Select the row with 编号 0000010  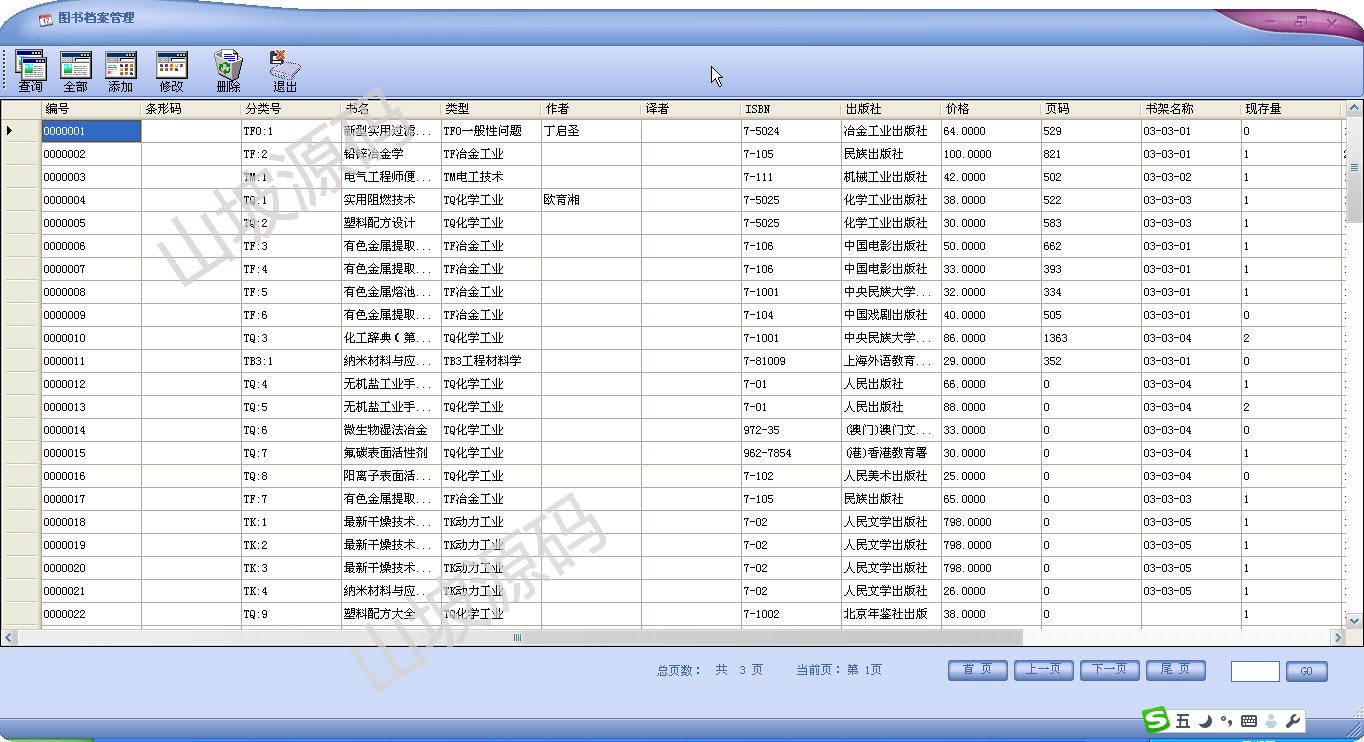coord(90,338)
